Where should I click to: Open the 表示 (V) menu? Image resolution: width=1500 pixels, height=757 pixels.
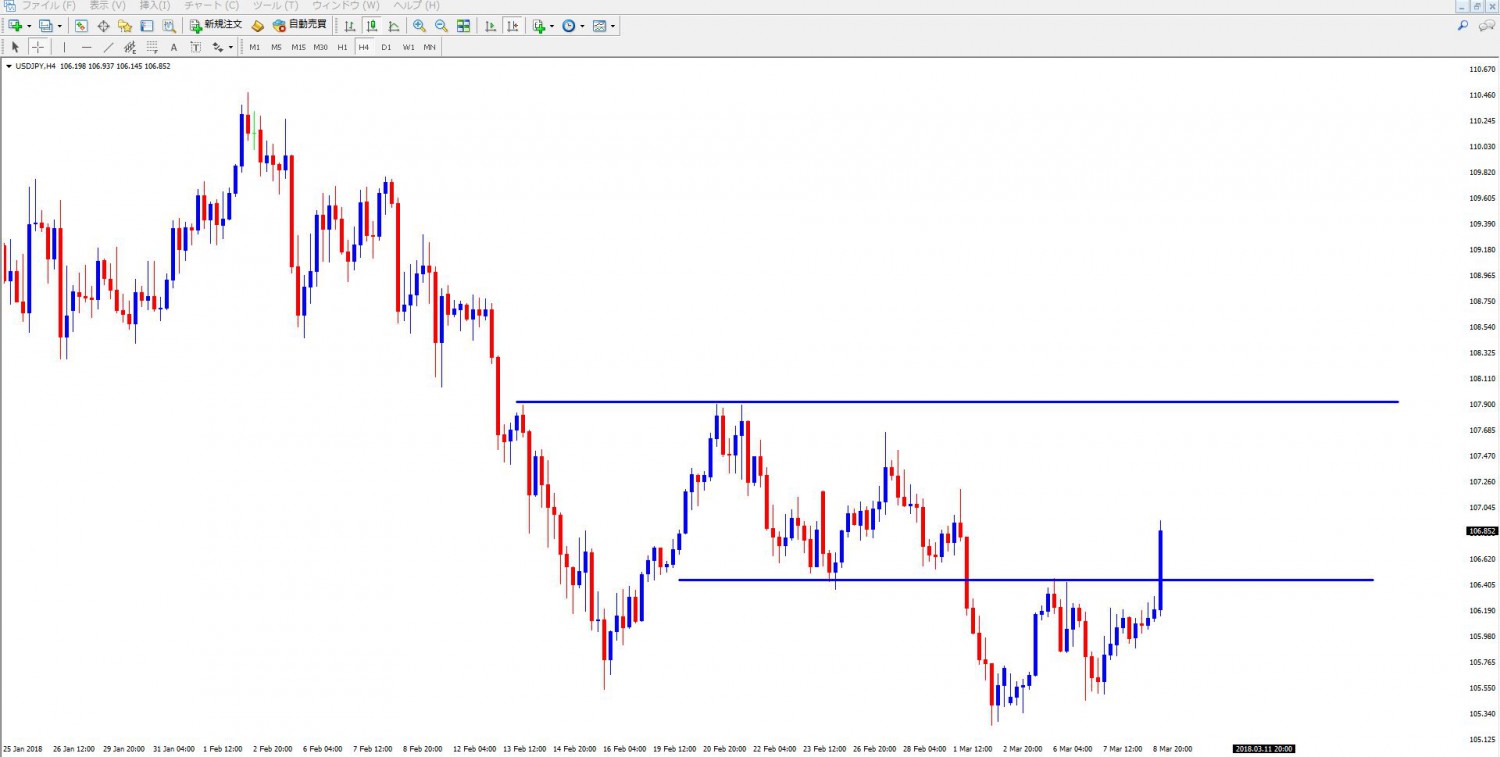tap(107, 6)
